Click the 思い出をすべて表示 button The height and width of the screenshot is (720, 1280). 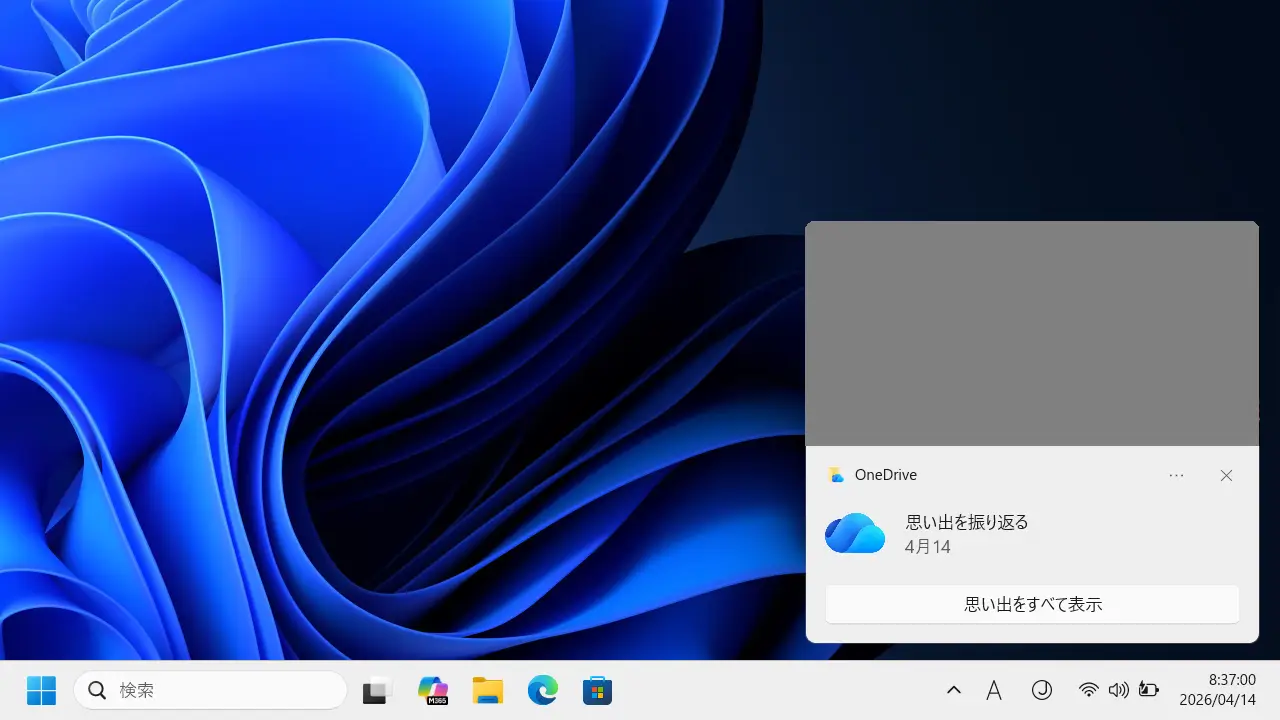click(x=1032, y=604)
